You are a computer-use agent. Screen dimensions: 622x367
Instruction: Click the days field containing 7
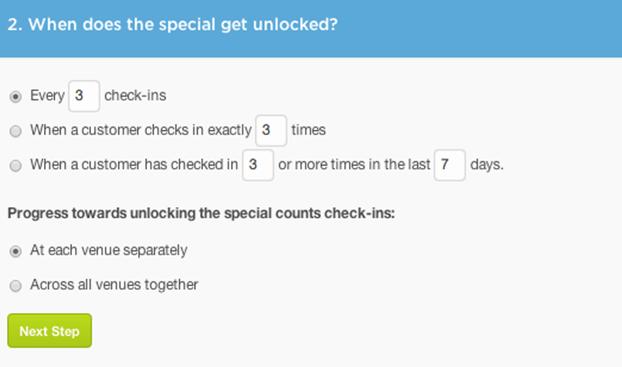pos(449,165)
